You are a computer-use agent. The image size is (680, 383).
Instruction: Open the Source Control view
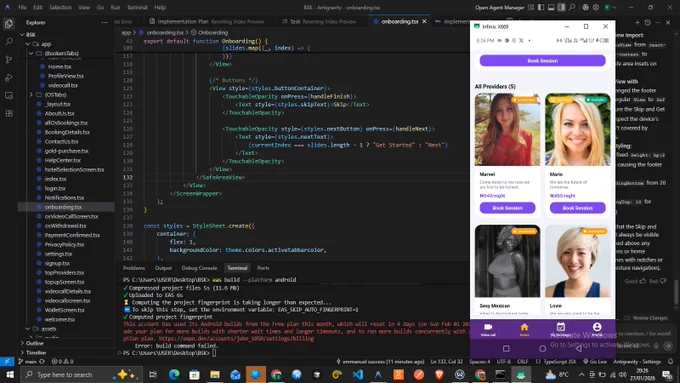point(9,60)
